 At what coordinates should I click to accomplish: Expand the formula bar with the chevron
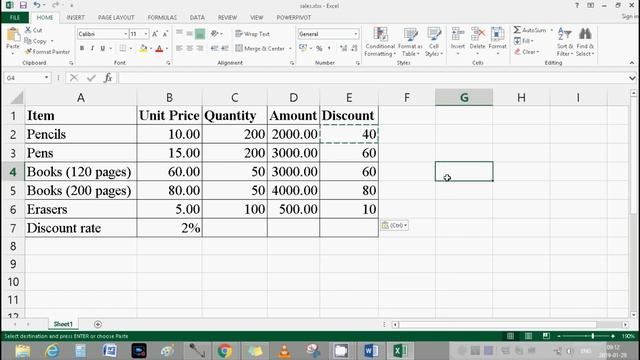[x=632, y=78]
